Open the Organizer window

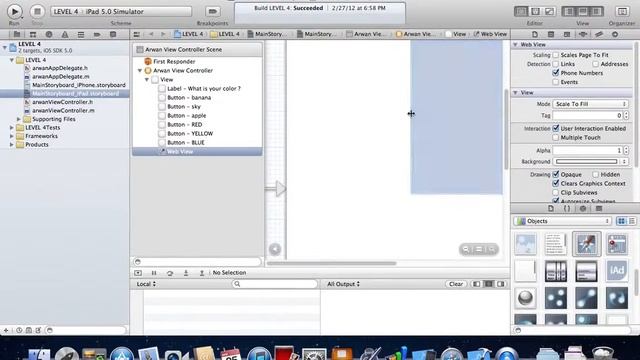(x=622, y=11)
